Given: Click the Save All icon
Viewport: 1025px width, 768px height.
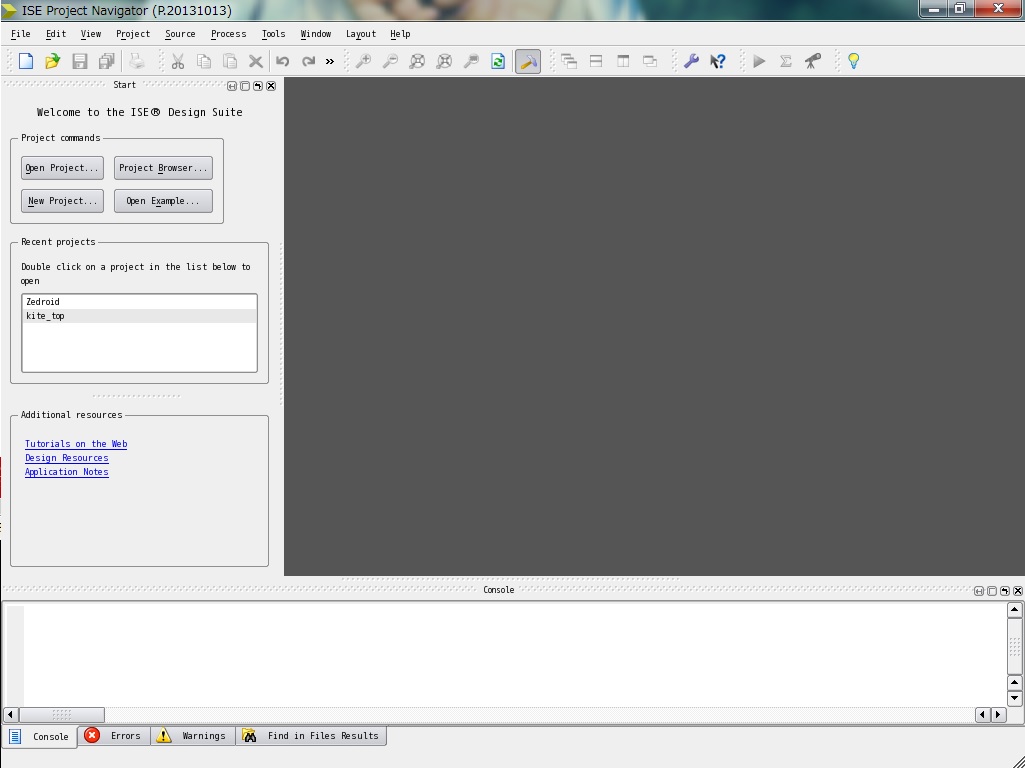Looking at the screenshot, I should [x=107, y=61].
